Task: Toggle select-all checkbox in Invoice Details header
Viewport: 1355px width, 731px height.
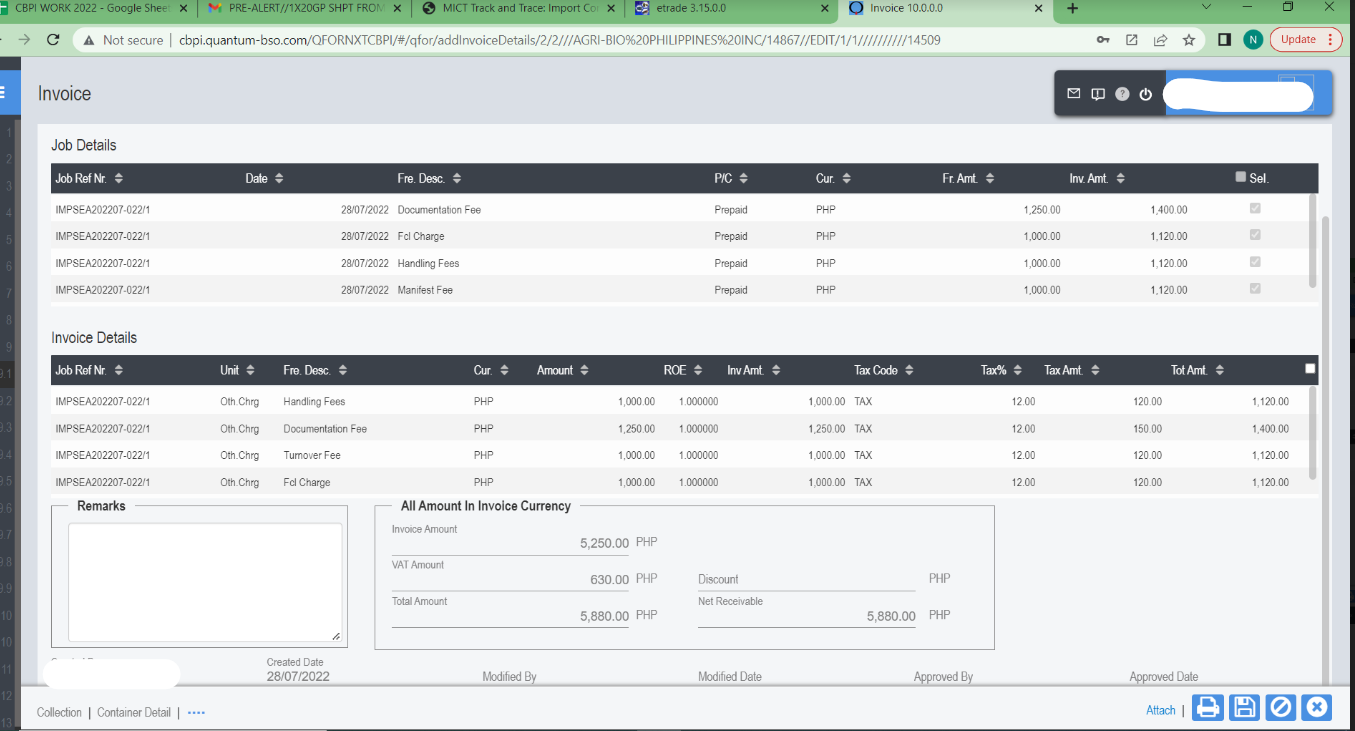Action: (1311, 369)
